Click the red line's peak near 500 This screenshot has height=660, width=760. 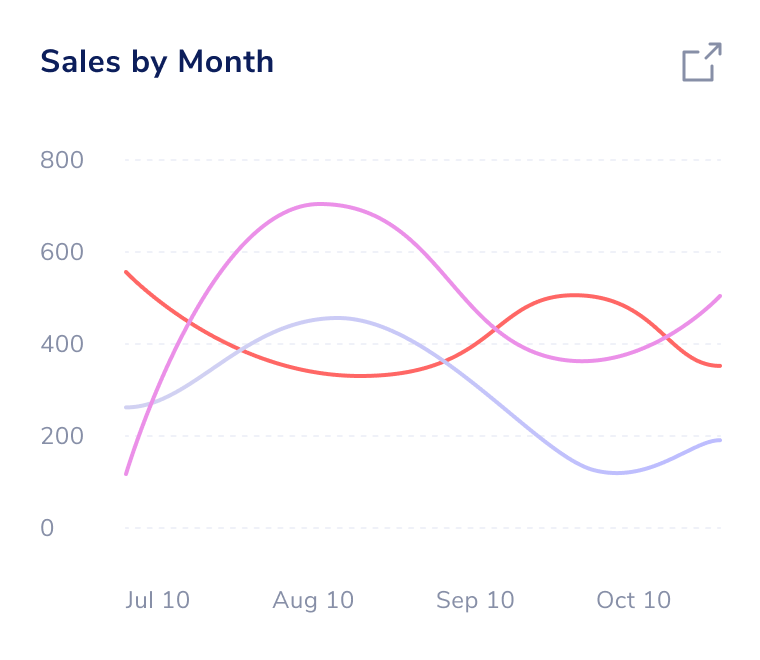click(573, 295)
